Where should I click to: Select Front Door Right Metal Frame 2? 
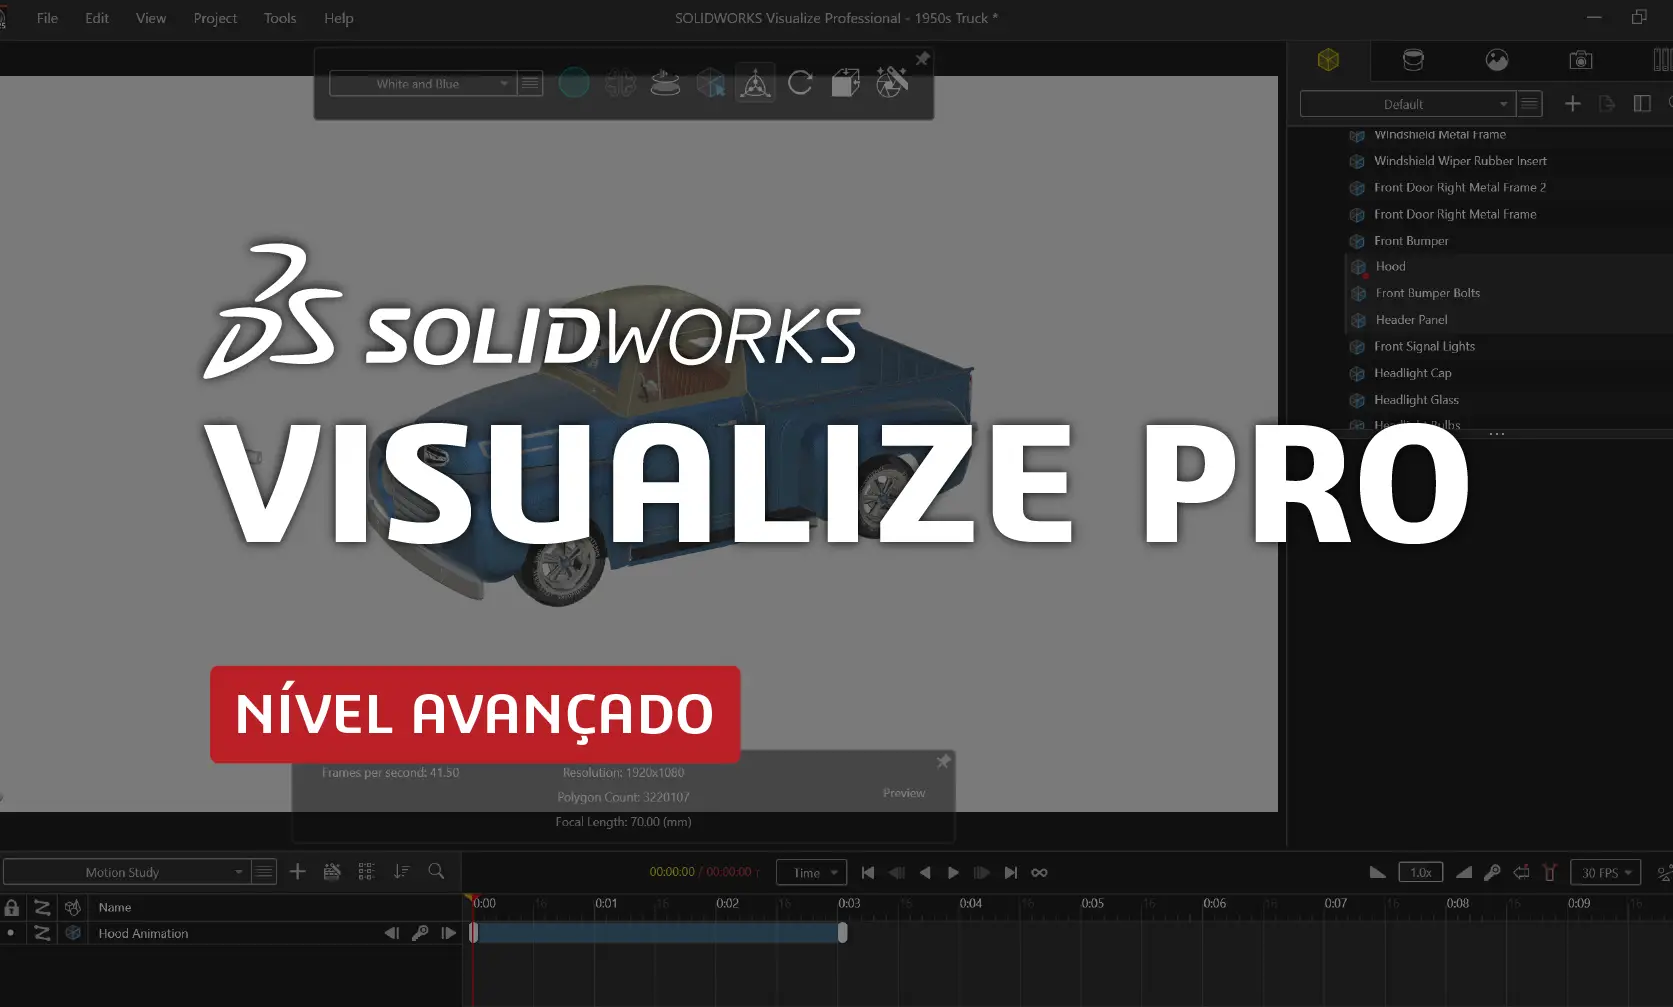1460,188
